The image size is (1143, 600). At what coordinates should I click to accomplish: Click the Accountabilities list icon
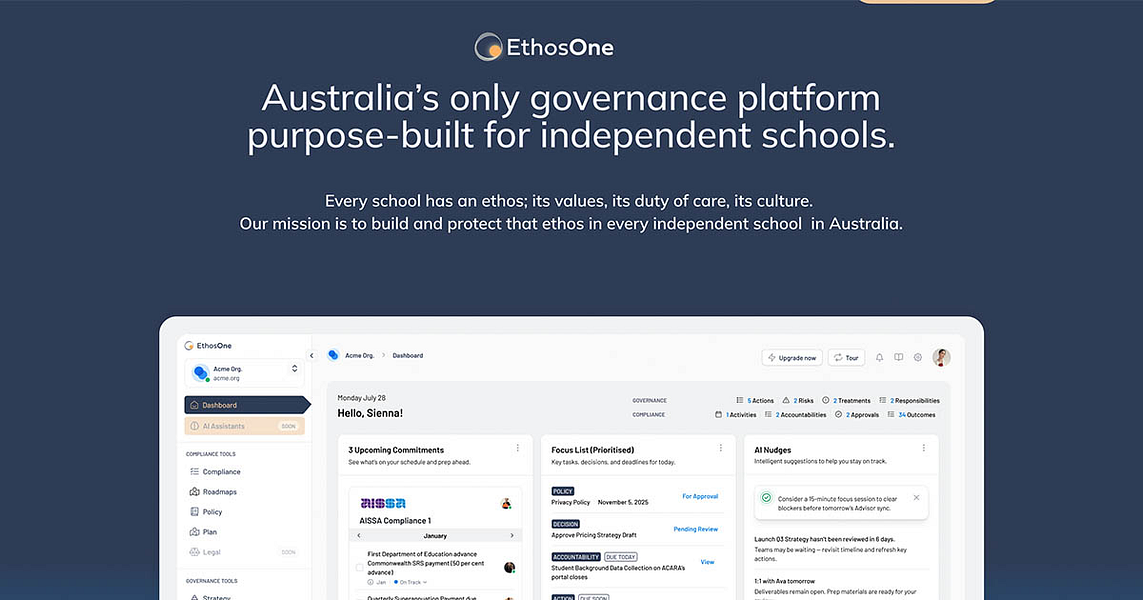tap(768, 414)
